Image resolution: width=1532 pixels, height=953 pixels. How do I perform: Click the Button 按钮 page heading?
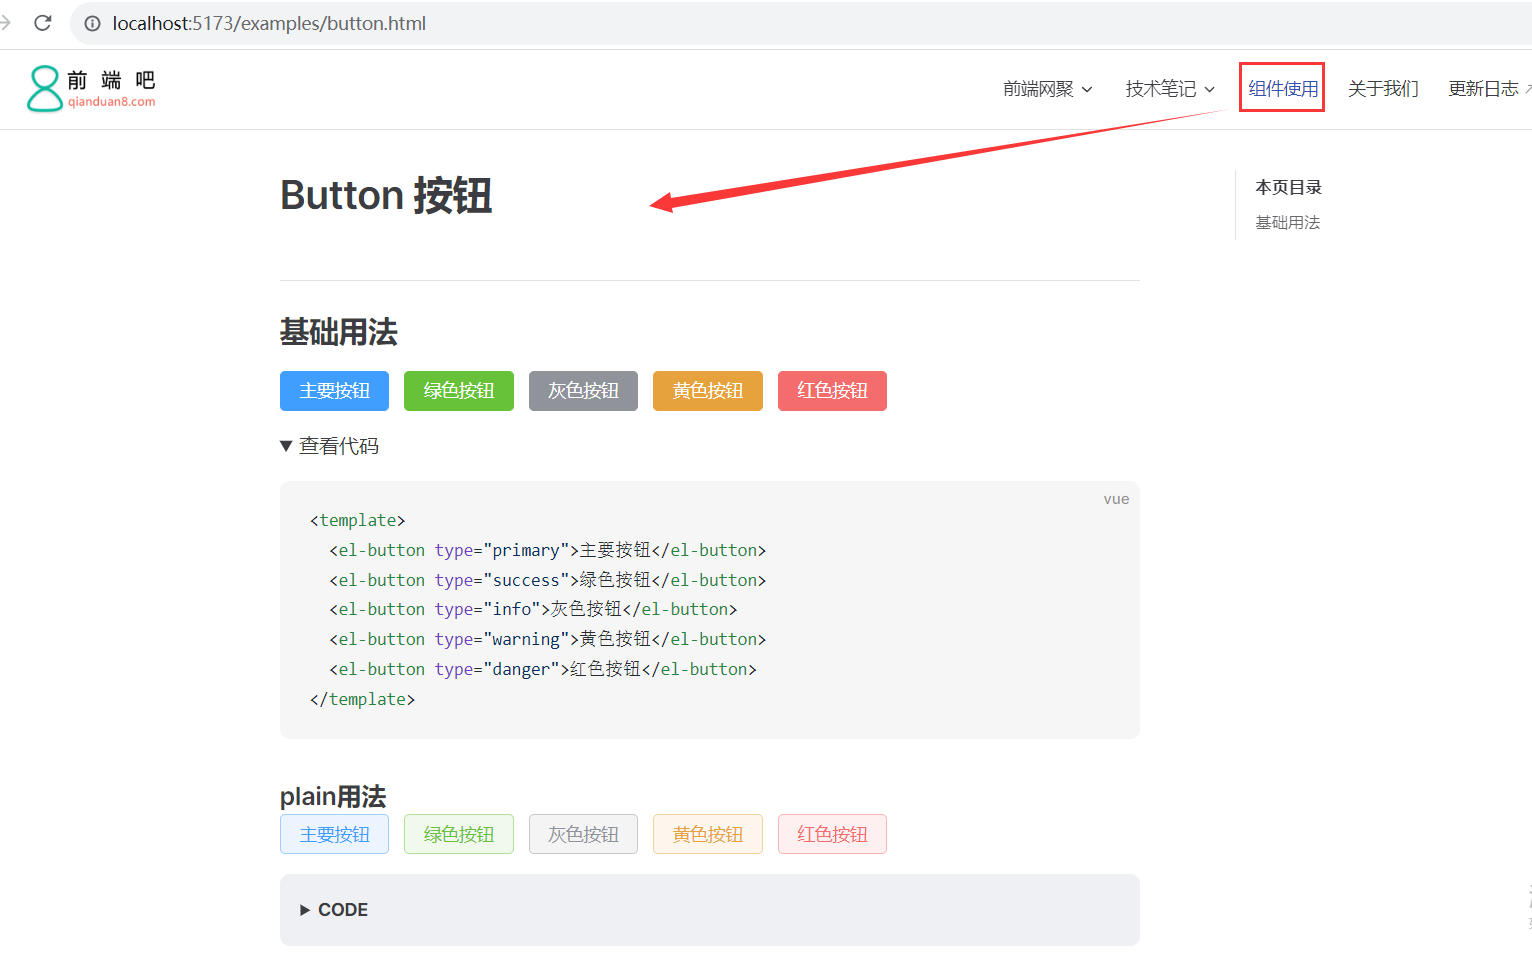(386, 195)
